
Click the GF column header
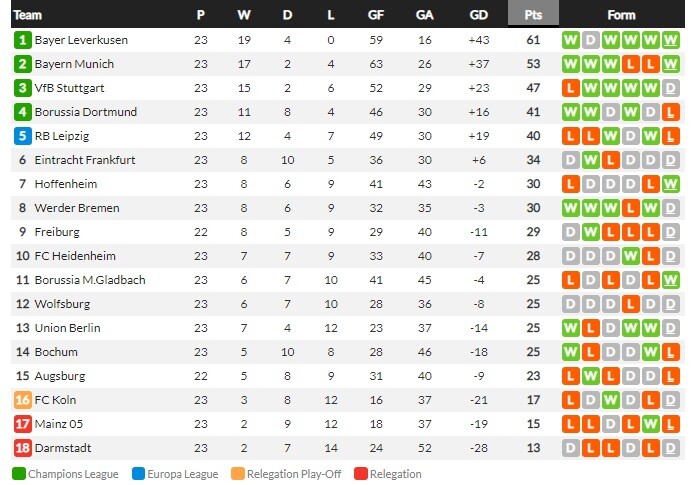tap(376, 15)
